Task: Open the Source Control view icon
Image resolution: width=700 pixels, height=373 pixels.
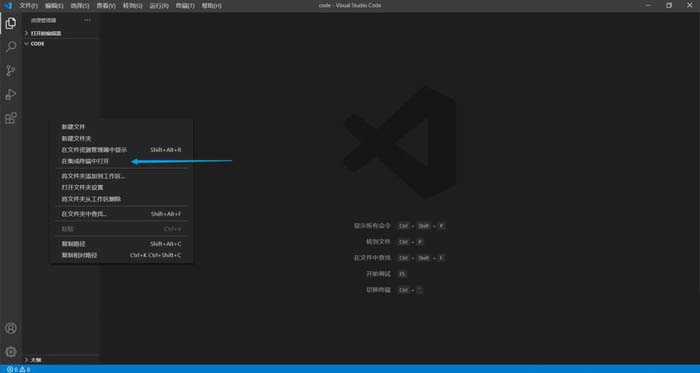Action: click(11, 70)
